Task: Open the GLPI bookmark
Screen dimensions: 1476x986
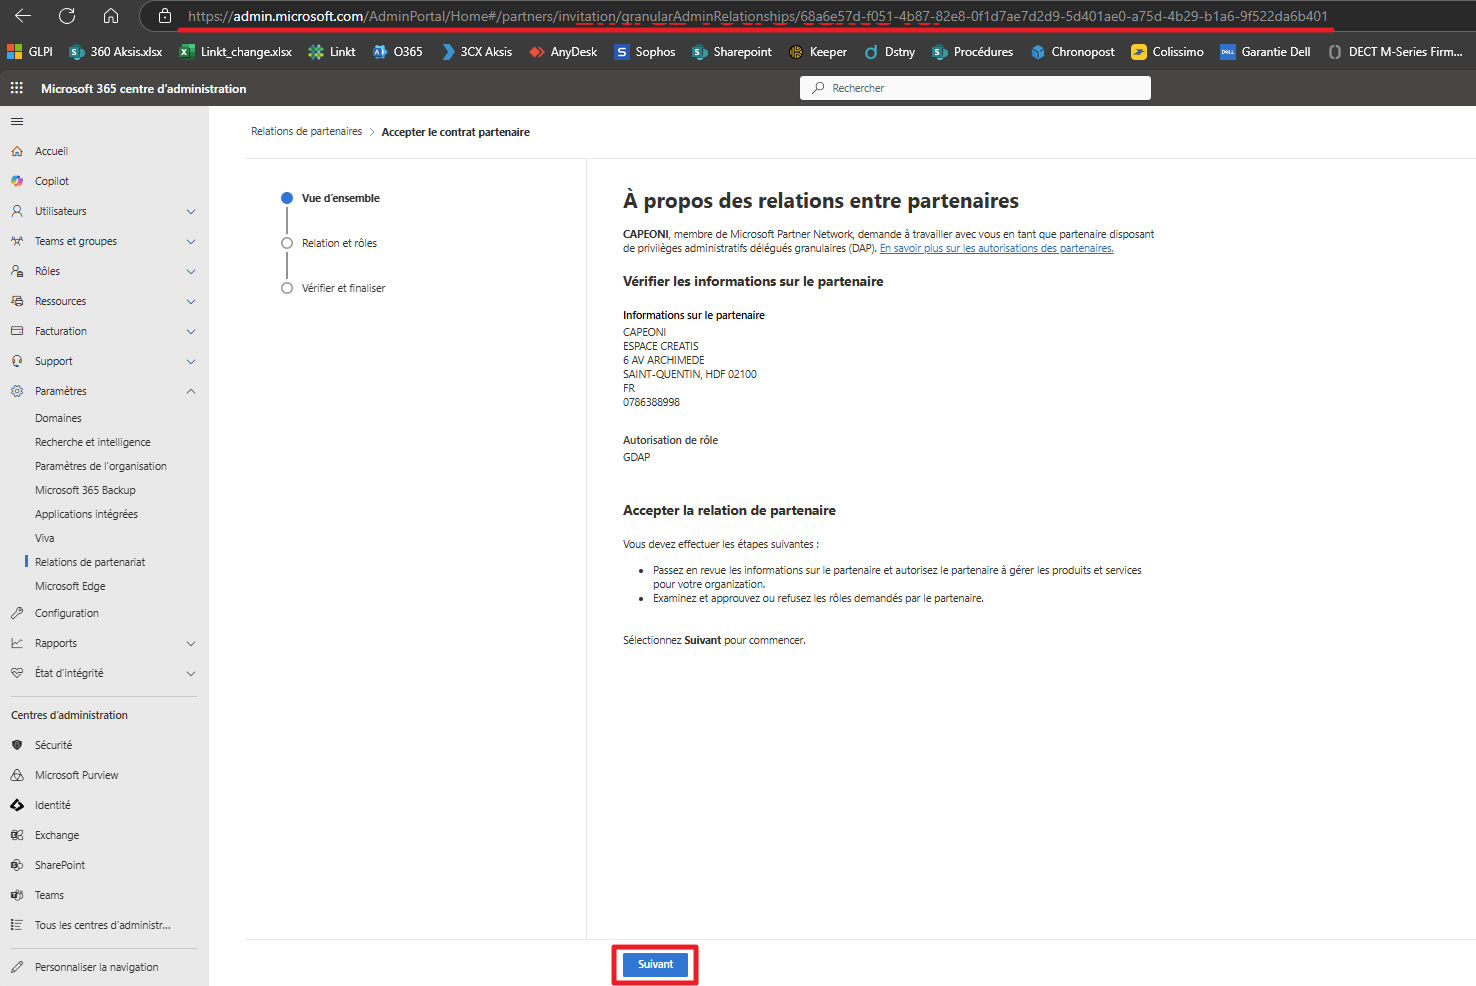Action: (x=30, y=52)
